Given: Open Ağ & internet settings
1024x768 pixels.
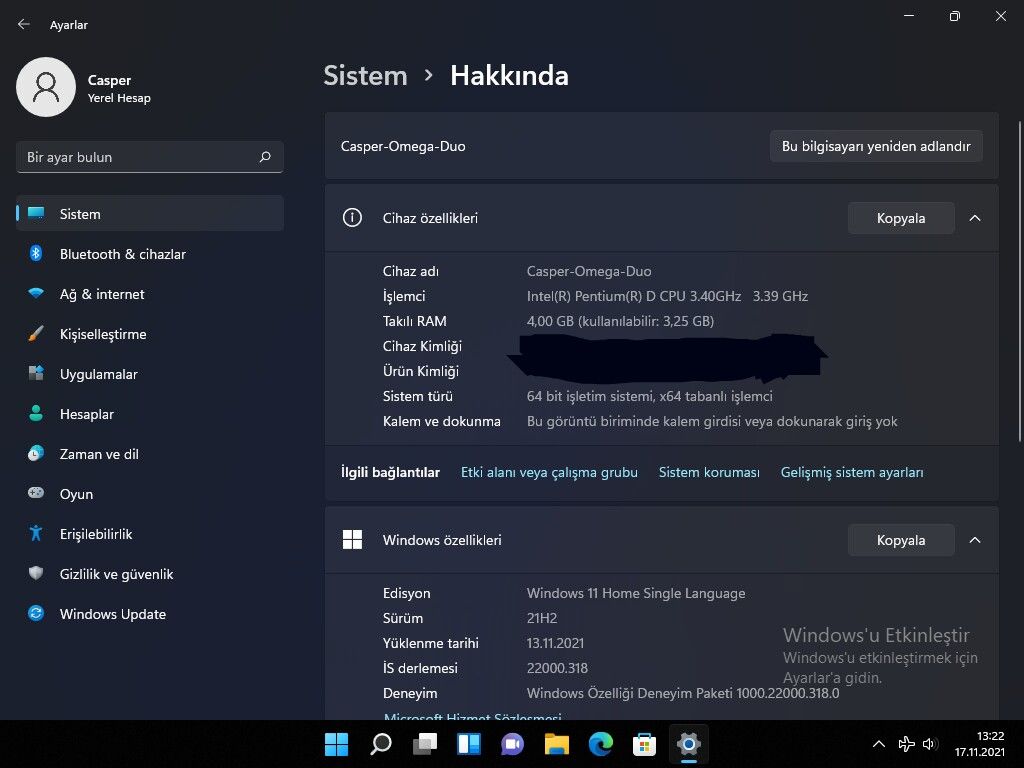Looking at the screenshot, I should 150,294.
